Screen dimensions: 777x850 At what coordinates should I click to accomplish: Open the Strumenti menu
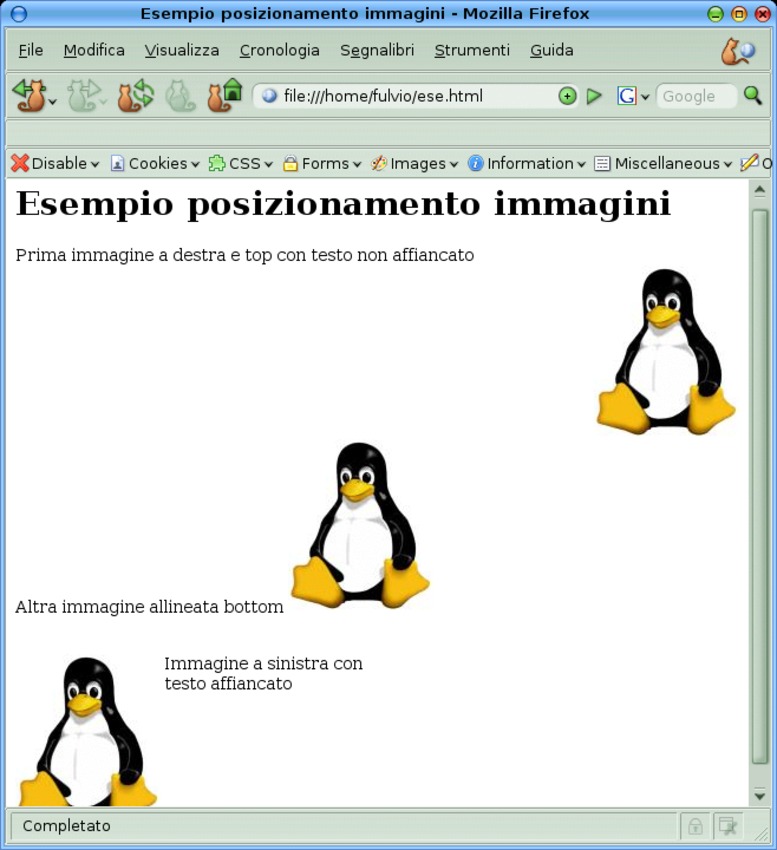tap(472, 50)
